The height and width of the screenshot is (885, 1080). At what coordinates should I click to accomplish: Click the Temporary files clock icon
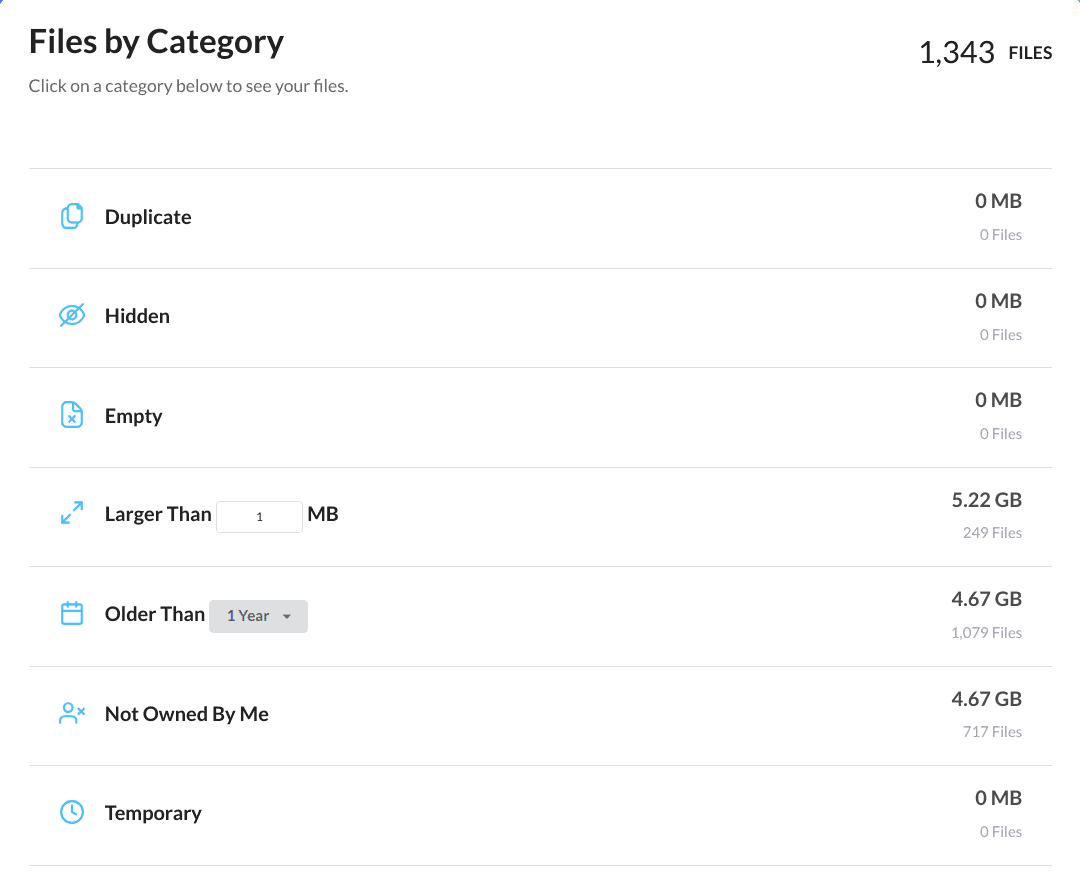click(71, 812)
